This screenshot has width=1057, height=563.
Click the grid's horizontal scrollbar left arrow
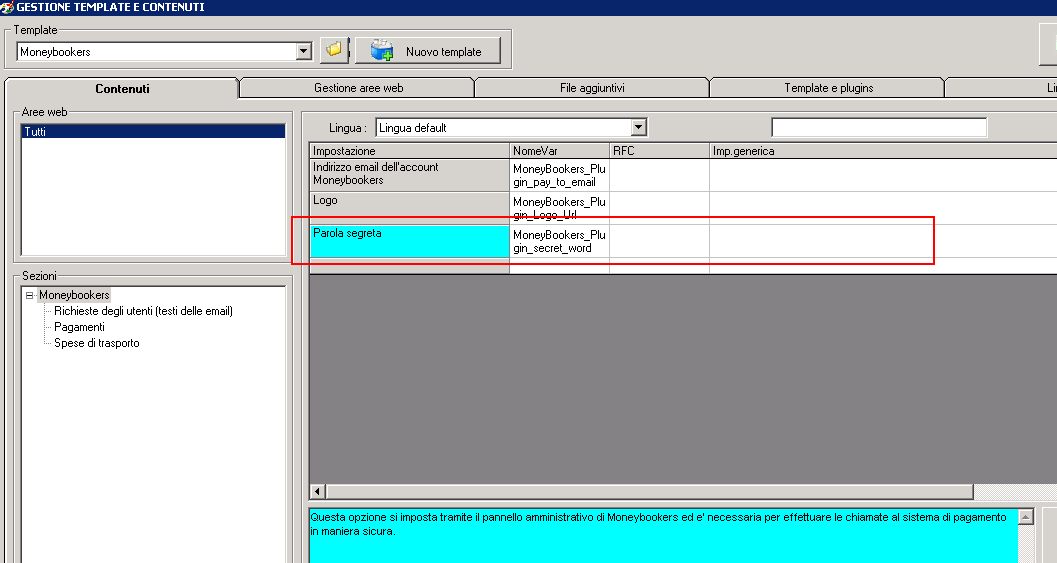(x=318, y=492)
